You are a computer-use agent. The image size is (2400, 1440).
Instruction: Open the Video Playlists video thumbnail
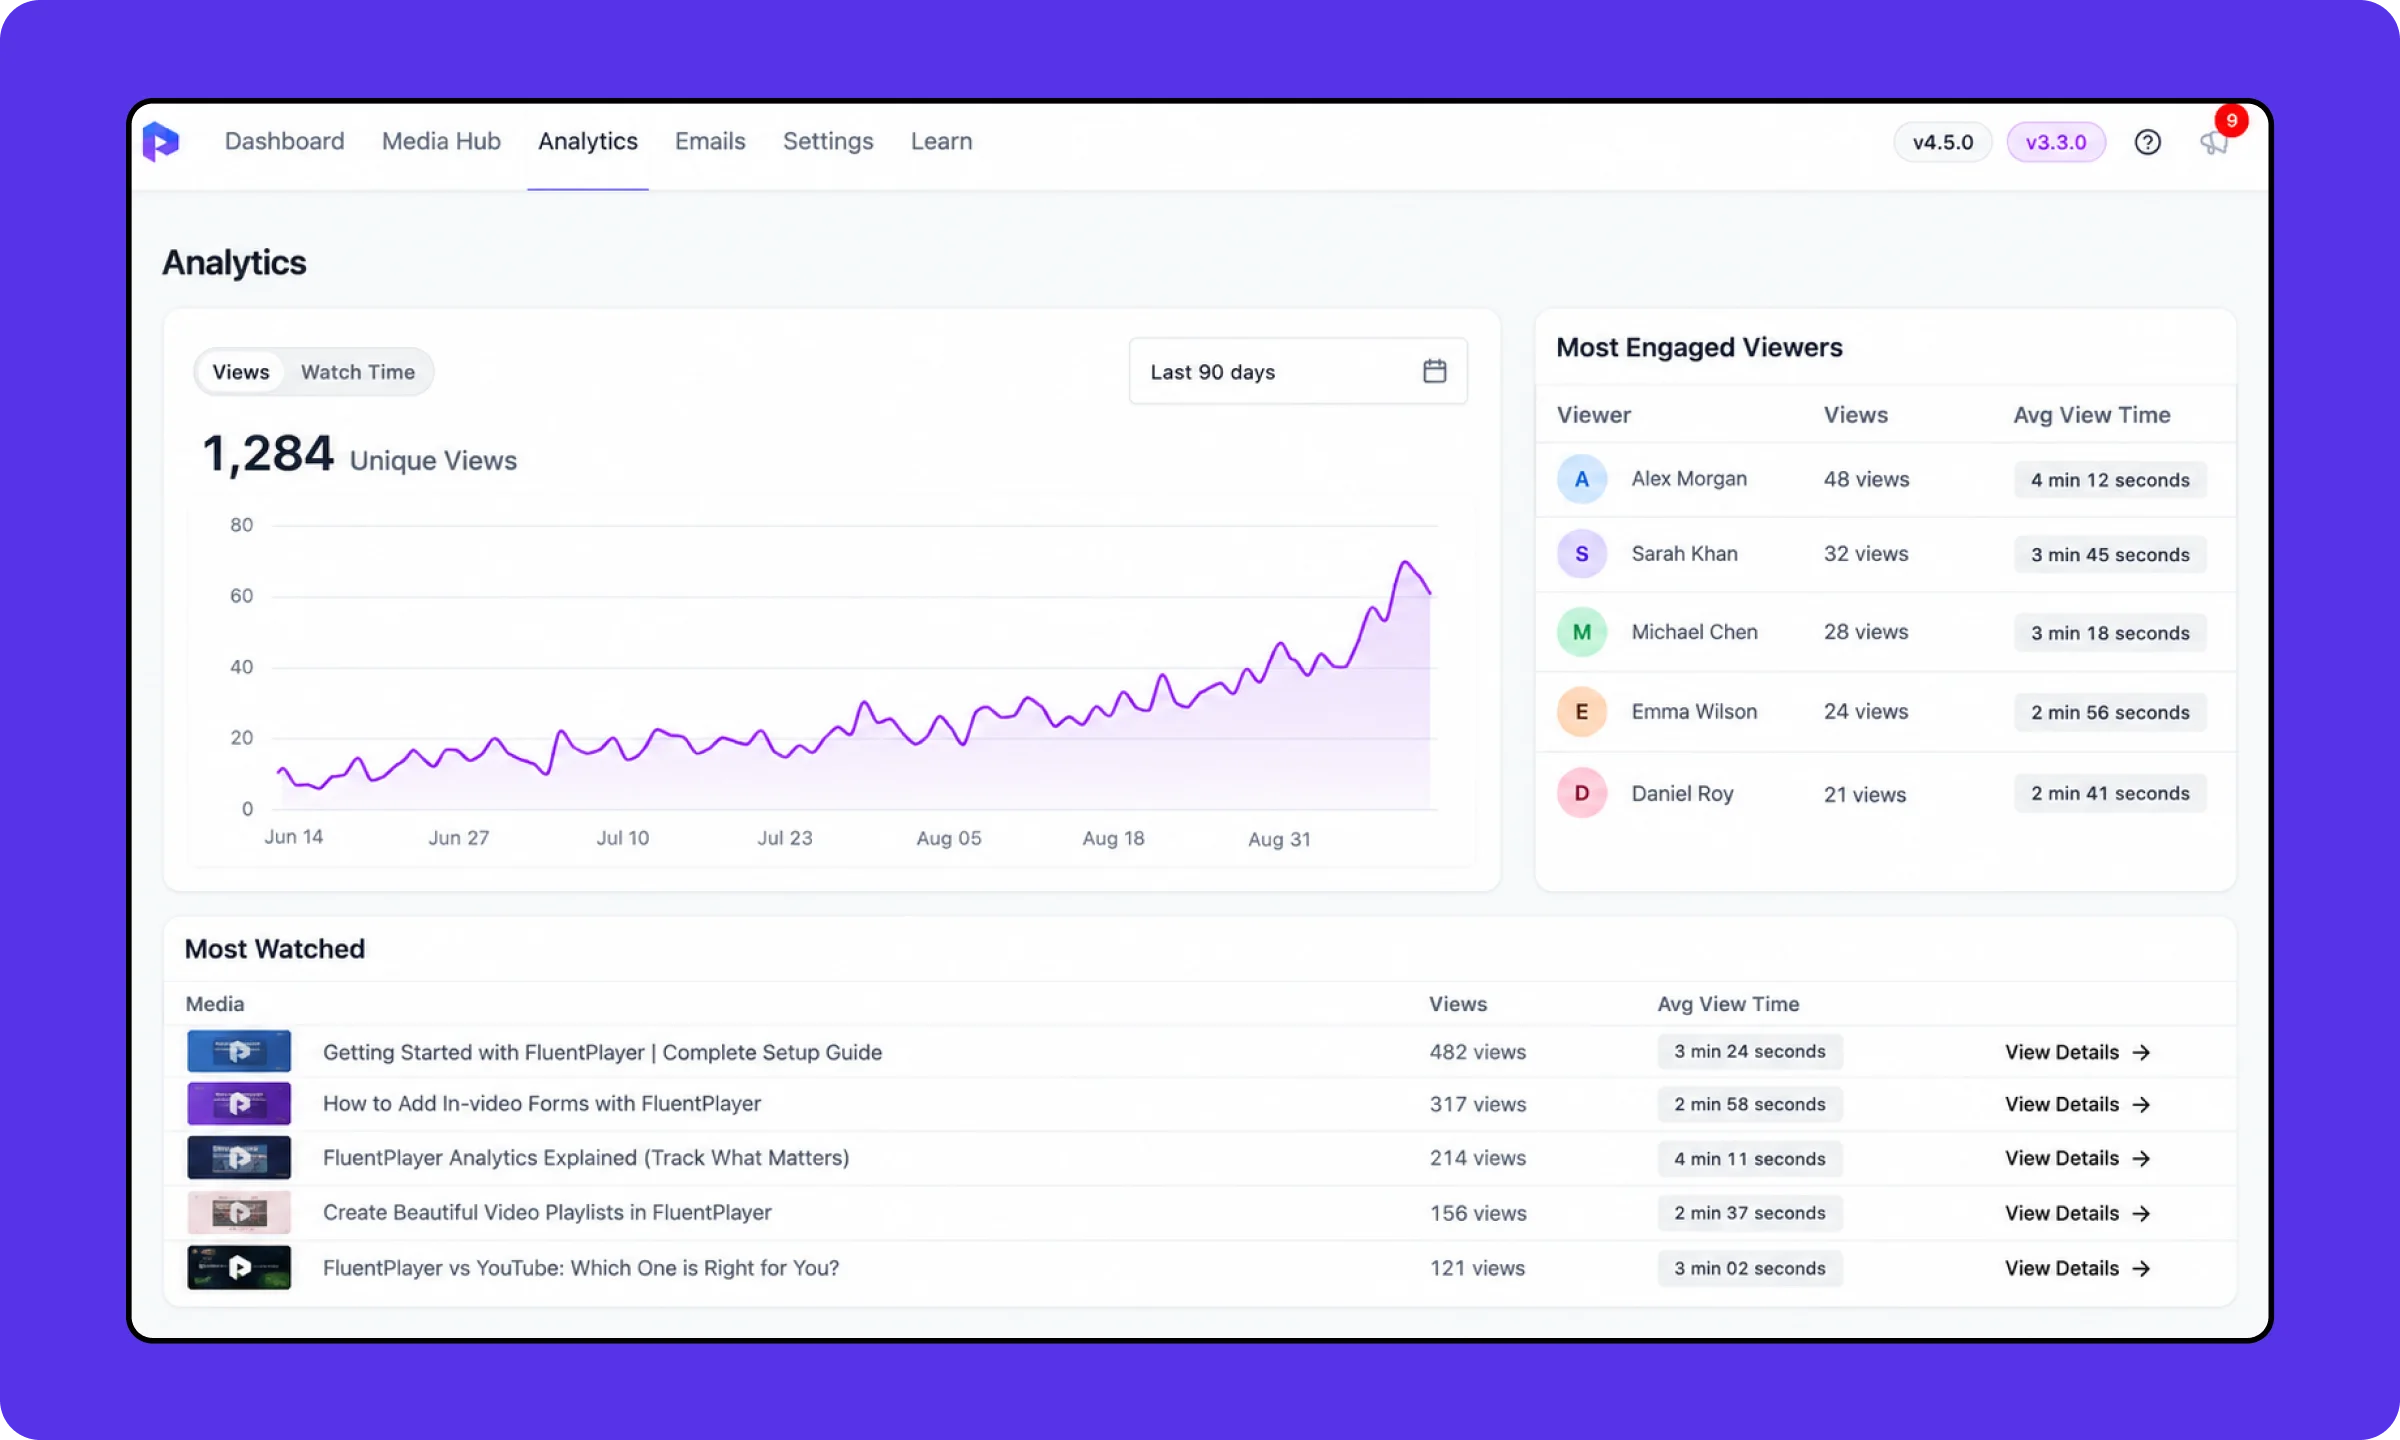click(239, 1213)
